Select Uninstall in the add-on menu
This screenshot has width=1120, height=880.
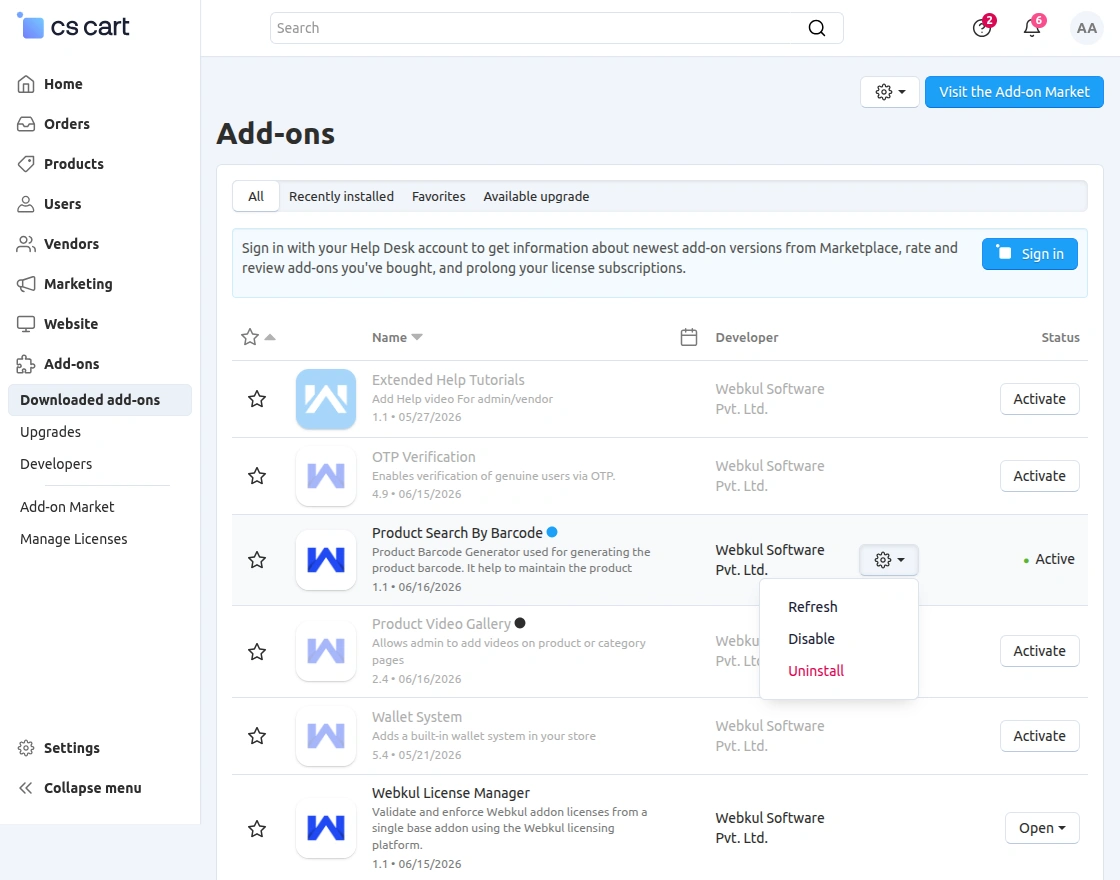(816, 671)
